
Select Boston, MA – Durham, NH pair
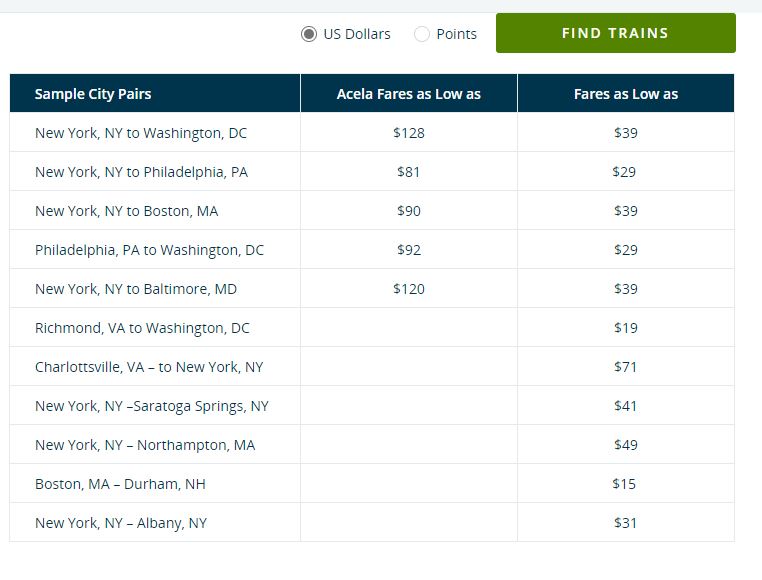click(x=120, y=484)
